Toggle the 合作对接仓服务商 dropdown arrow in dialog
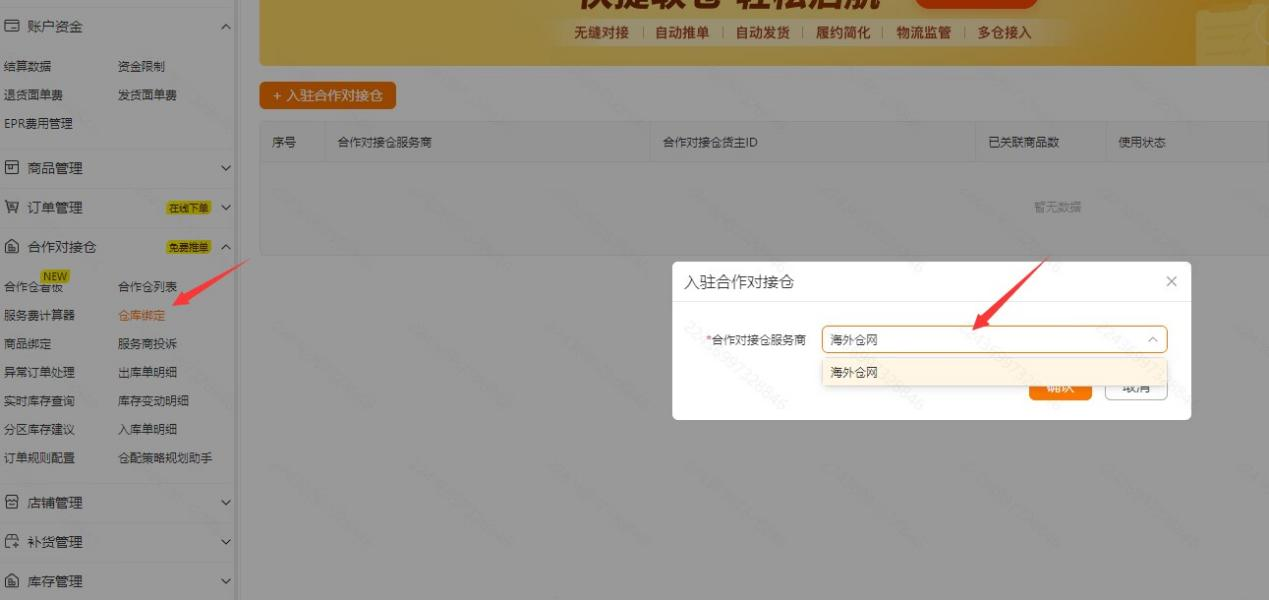 coord(1152,340)
